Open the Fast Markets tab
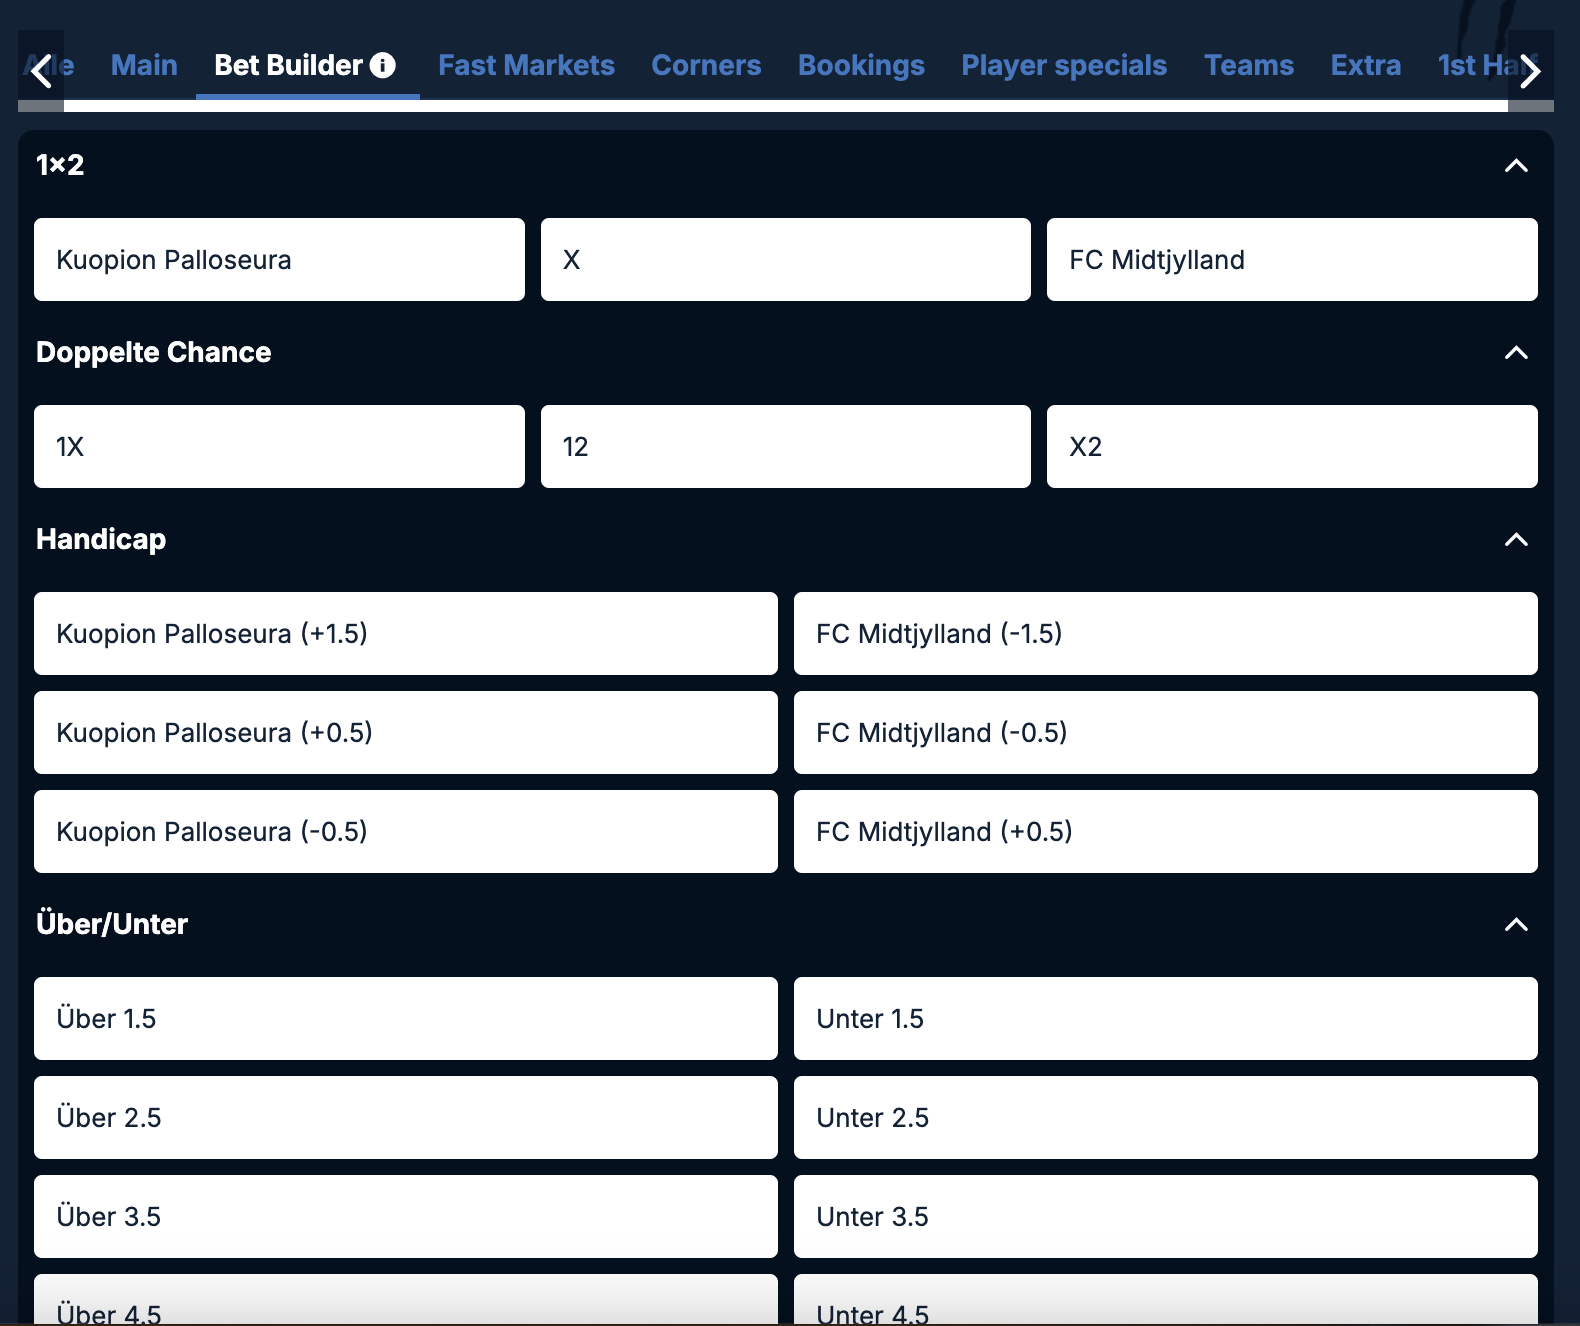The height and width of the screenshot is (1326, 1580). click(x=526, y=65)
